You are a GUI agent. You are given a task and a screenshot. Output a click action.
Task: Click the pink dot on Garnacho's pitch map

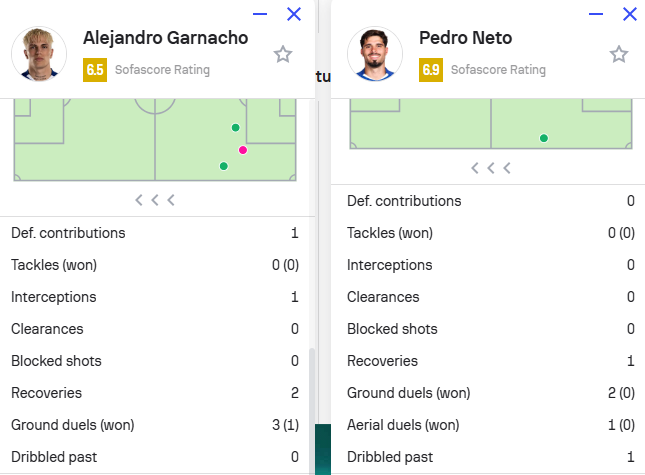[x=243, y=150]
